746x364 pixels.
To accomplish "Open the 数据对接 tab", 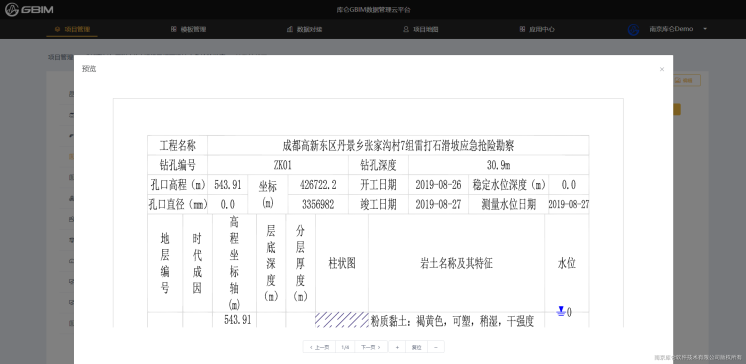I will pyautogui.click(x=304, y=29).
